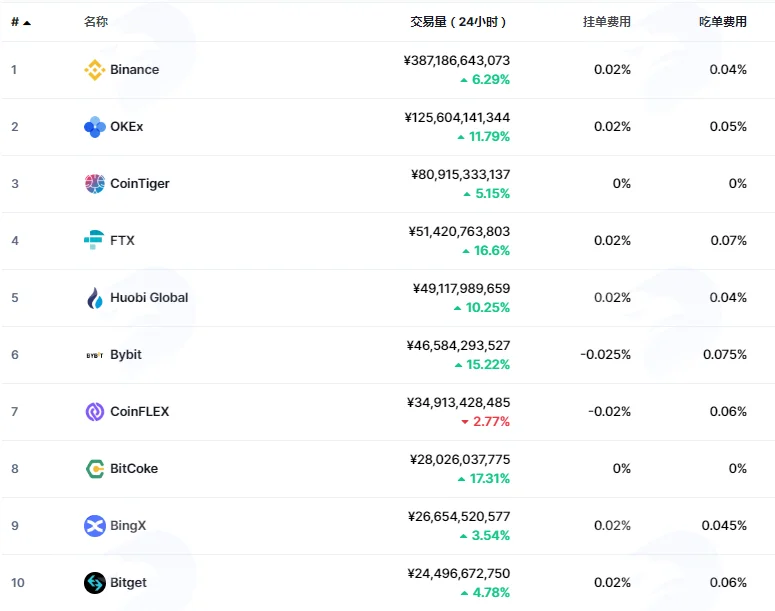Select the BitCoke green logo
775x611 pixels.
(94, 469)
